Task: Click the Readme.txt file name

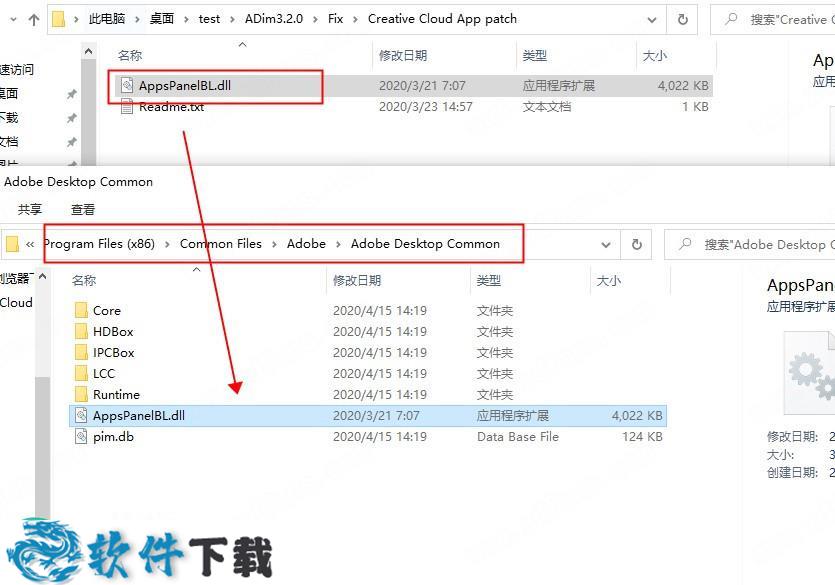Action: tap(171, 107)
